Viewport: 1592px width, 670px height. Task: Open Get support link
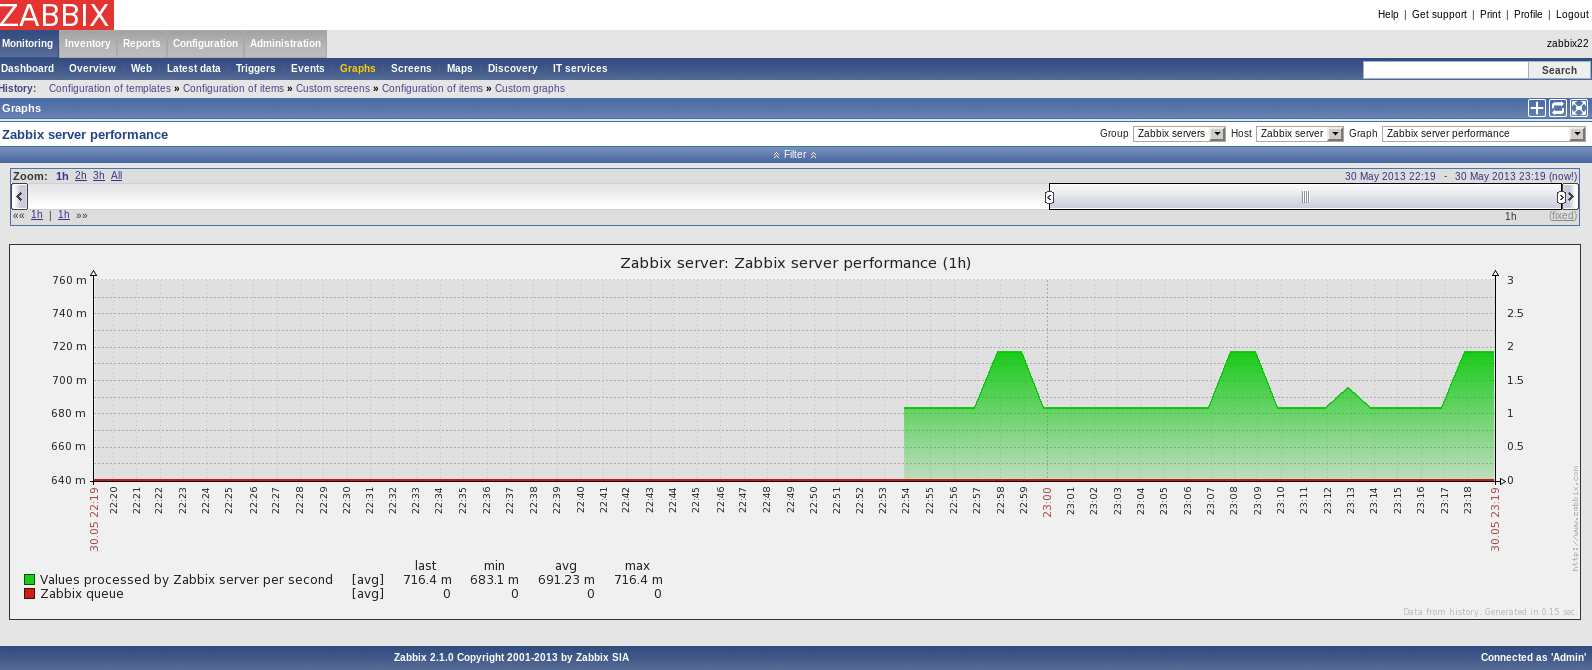coord(1439,15)
